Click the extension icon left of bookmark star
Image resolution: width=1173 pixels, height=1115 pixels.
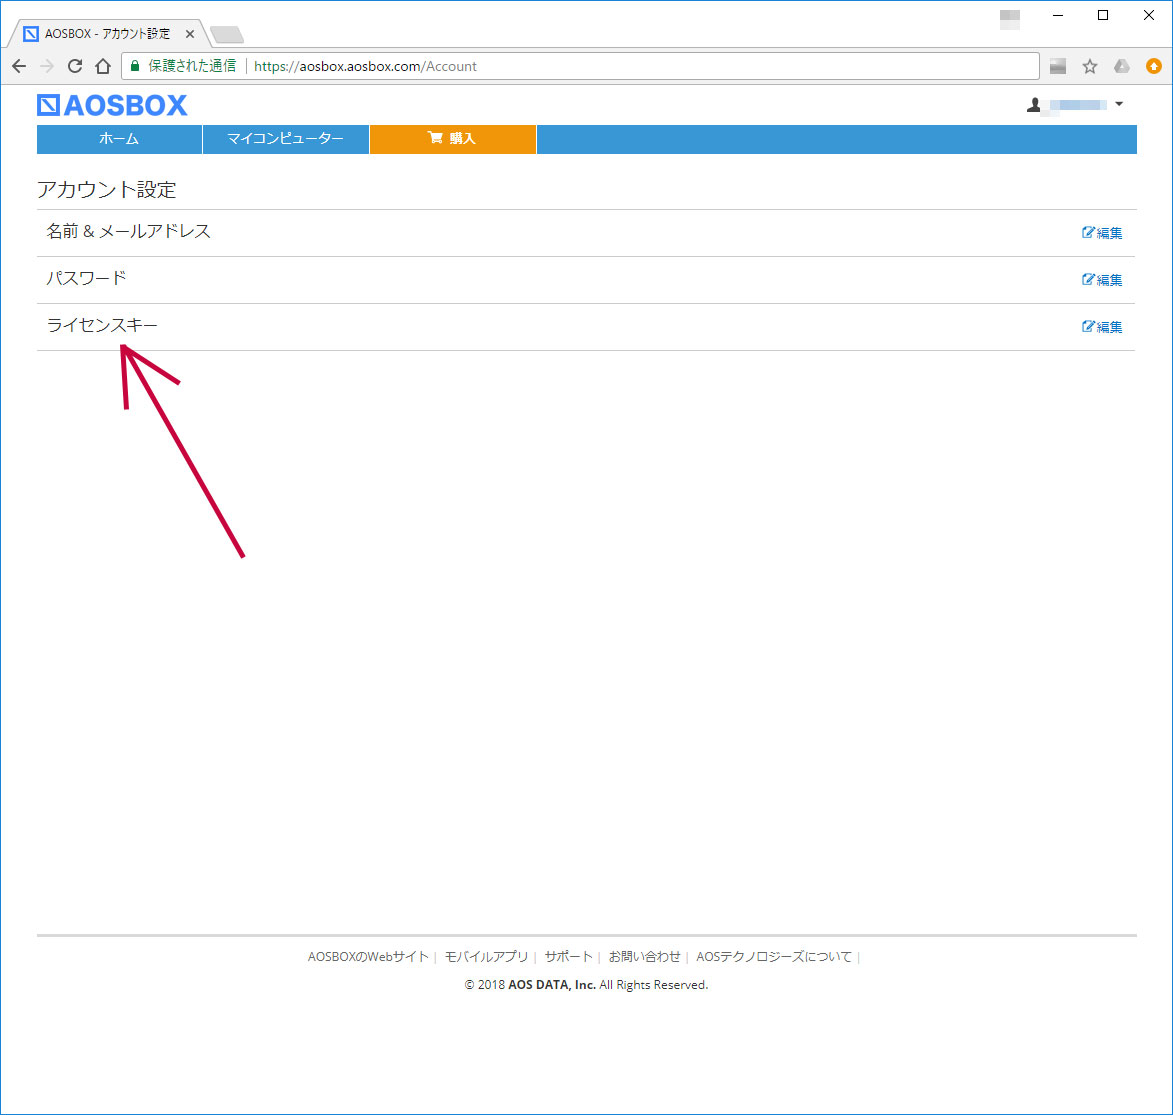point(1058,67)
